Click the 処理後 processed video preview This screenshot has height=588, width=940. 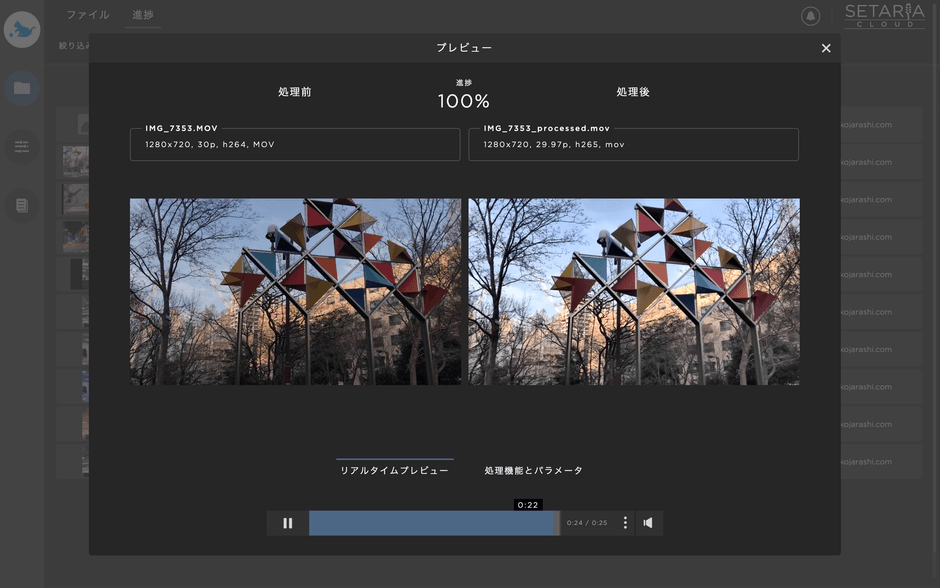click(x=633, y=291)
